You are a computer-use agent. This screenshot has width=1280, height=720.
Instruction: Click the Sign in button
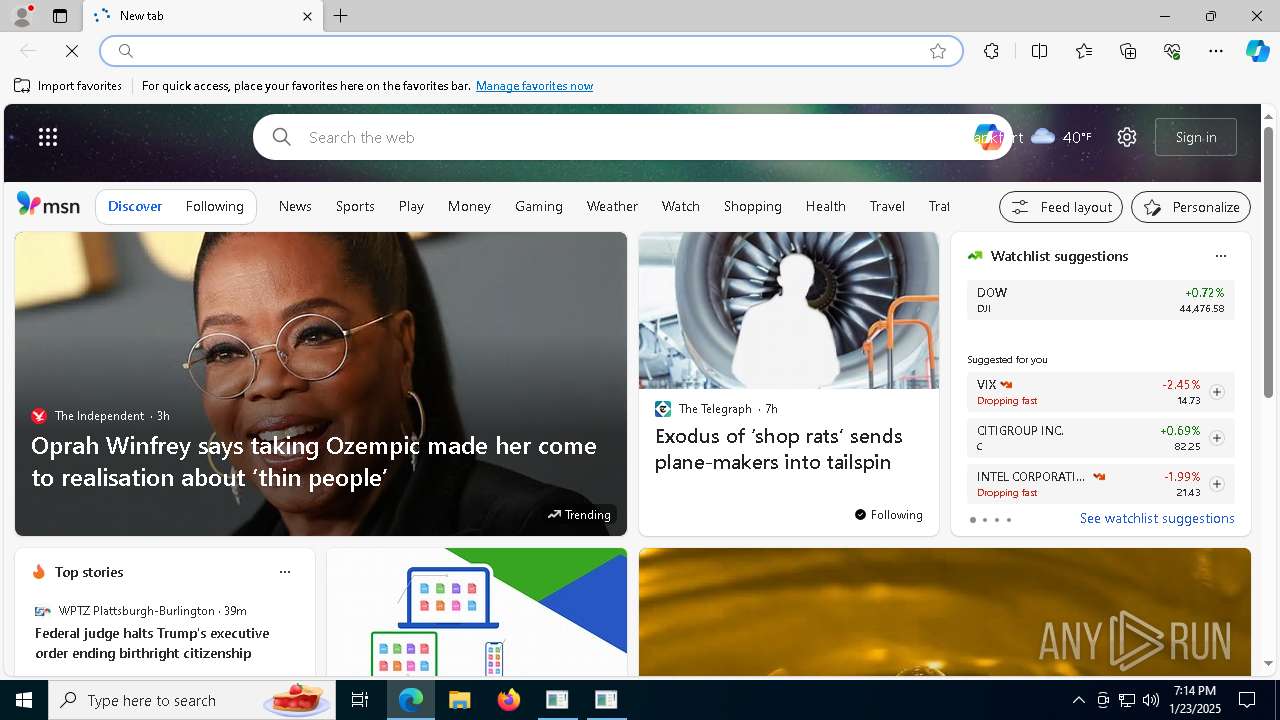1196,137
